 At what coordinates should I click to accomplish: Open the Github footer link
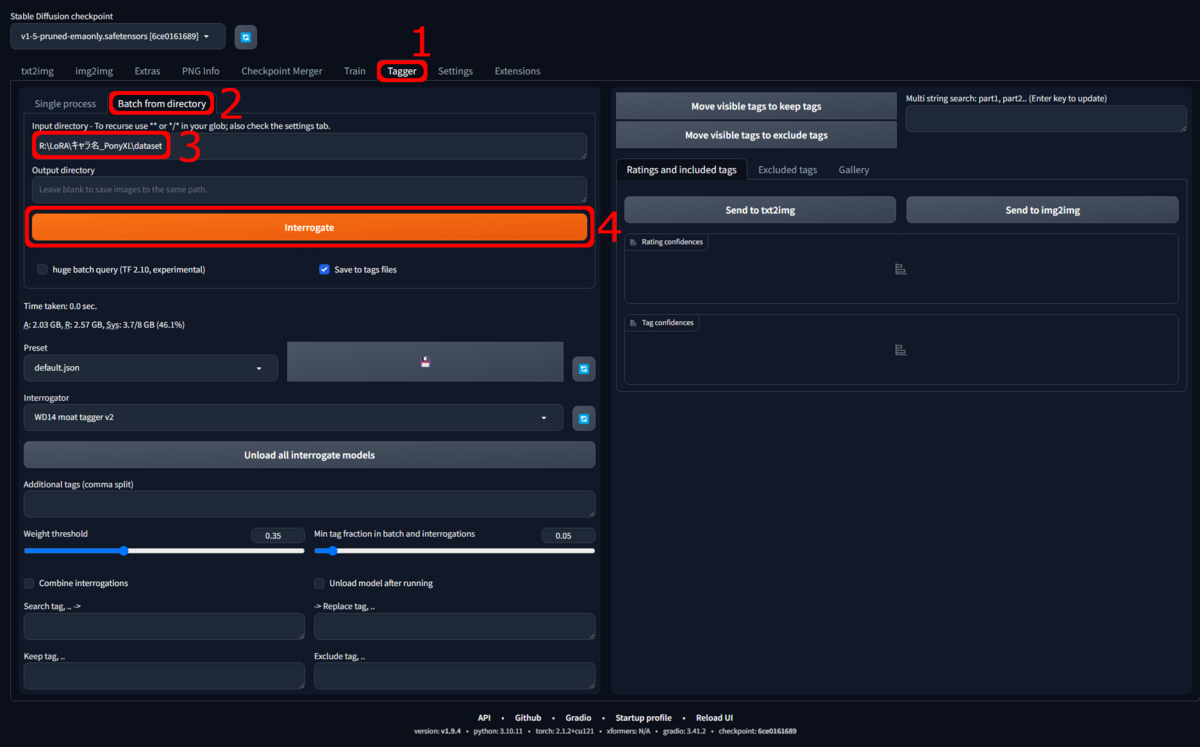coord(528,718)
